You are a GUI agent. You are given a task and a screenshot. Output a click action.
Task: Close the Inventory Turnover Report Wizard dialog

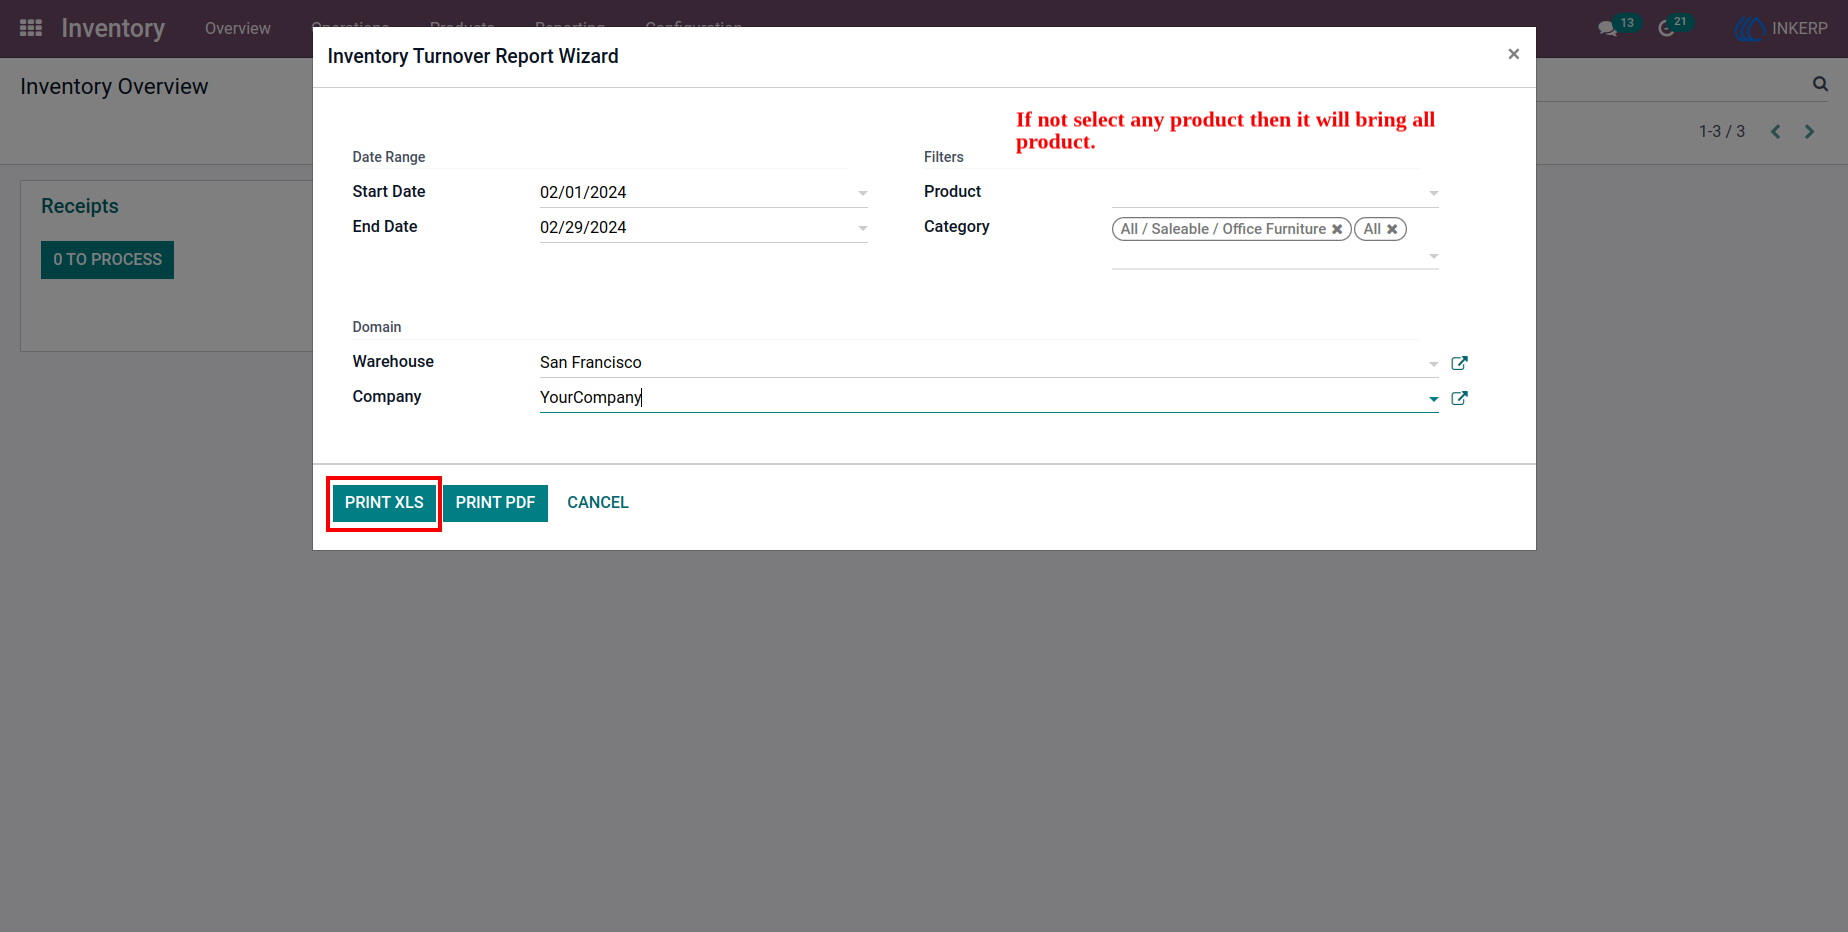coord(1513,54)
